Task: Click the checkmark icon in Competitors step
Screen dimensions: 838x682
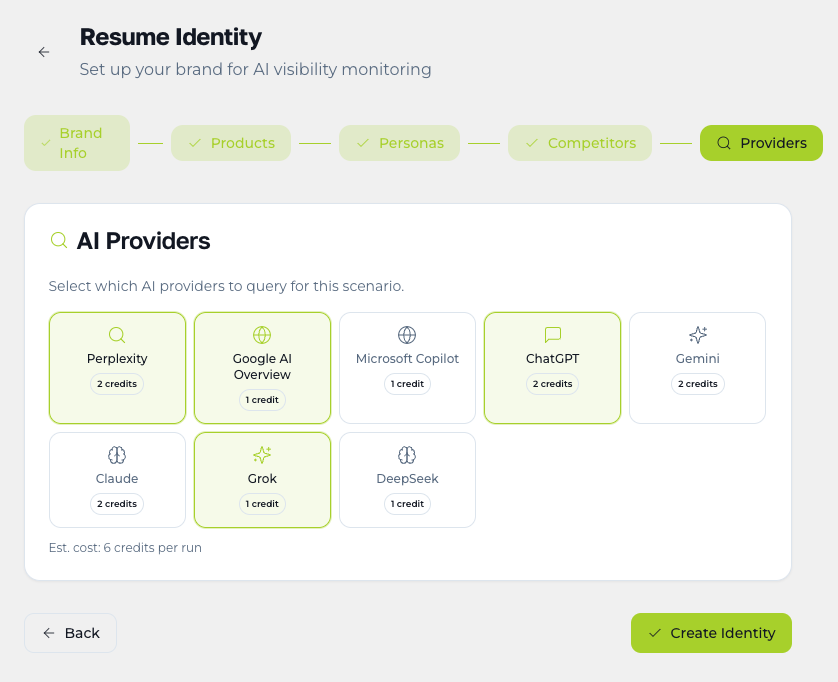Action: (532, 143)
